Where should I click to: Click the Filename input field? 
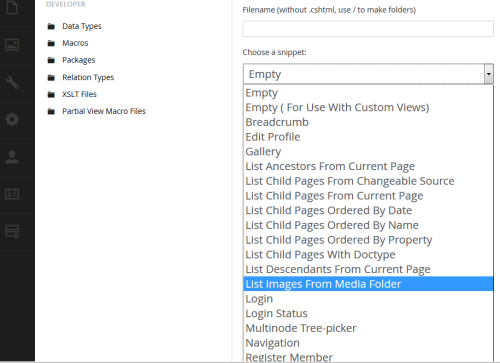(x=368, y=29)
